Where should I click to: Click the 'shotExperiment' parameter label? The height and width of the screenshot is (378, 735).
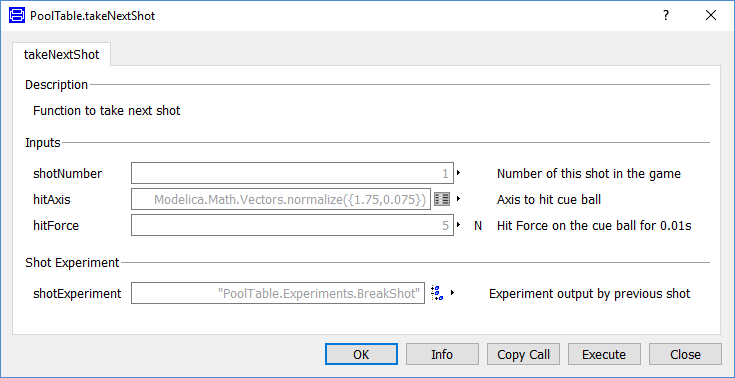click(x=77, y=294)
